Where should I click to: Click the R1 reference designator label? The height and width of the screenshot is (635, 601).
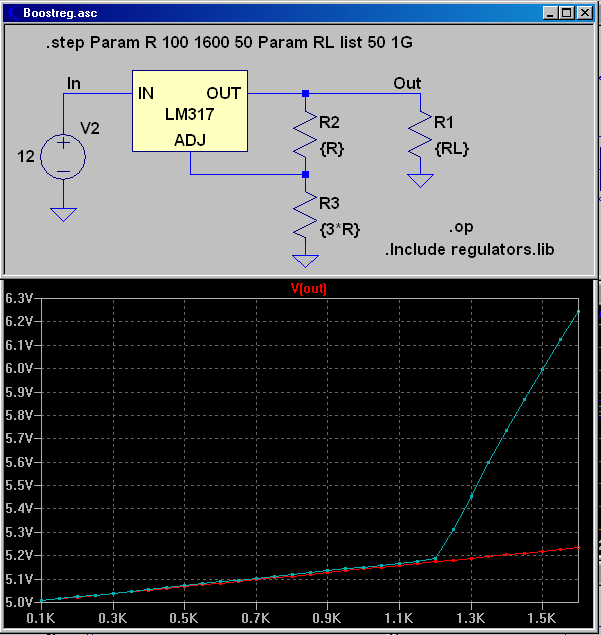pyautogui.click(x=443, y=122)
